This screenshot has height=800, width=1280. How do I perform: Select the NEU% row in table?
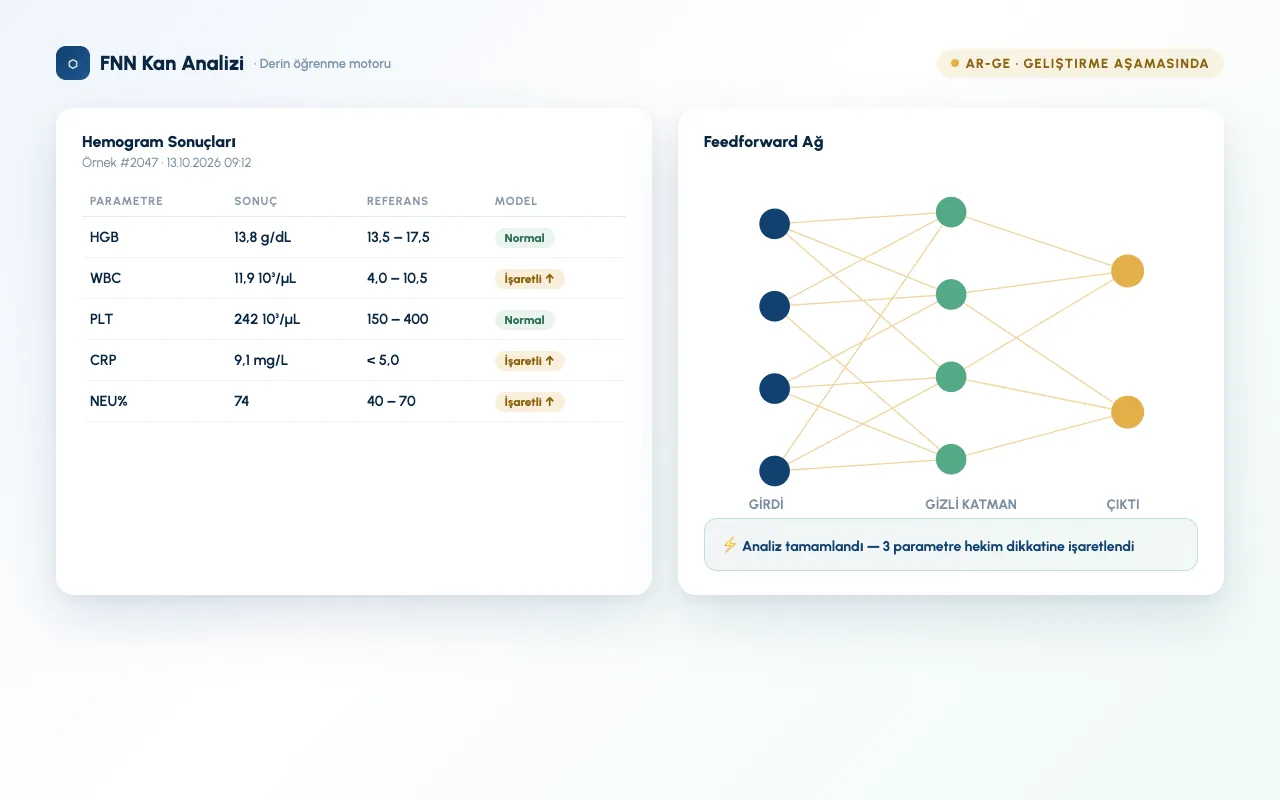pos(354,401)
